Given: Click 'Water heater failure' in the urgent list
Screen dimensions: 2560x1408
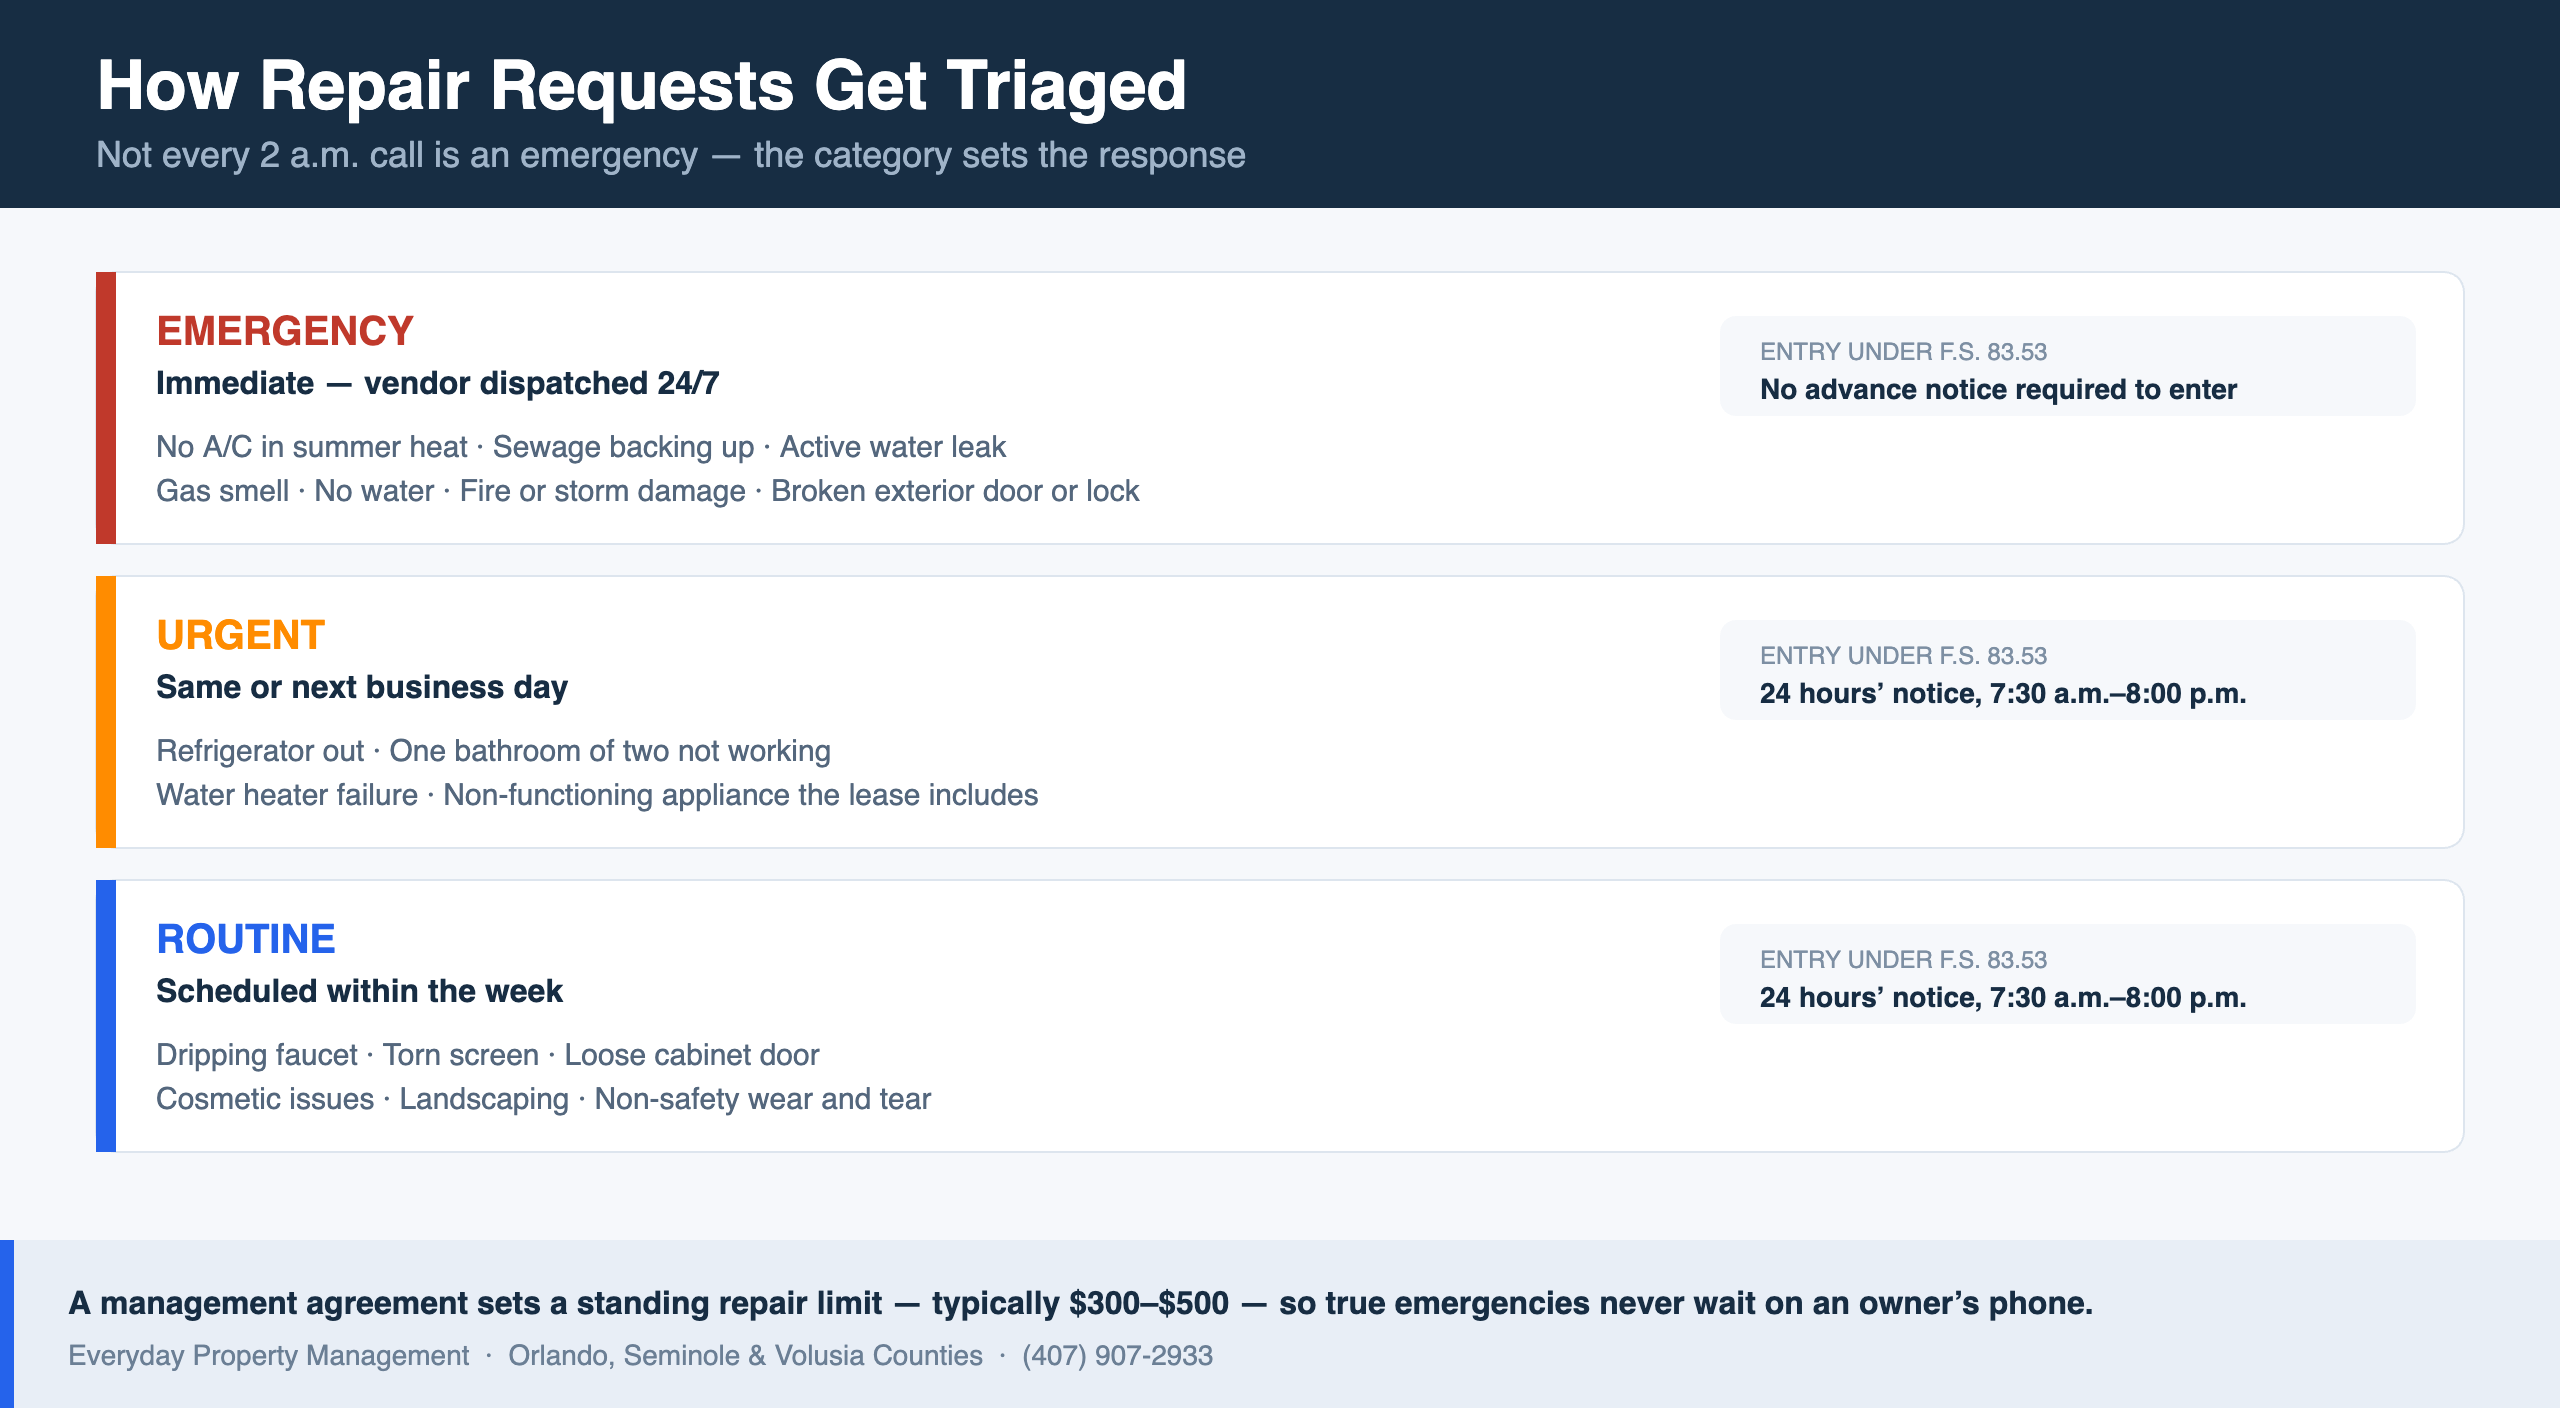Looking at the screenshot, I should coord(287,795).
